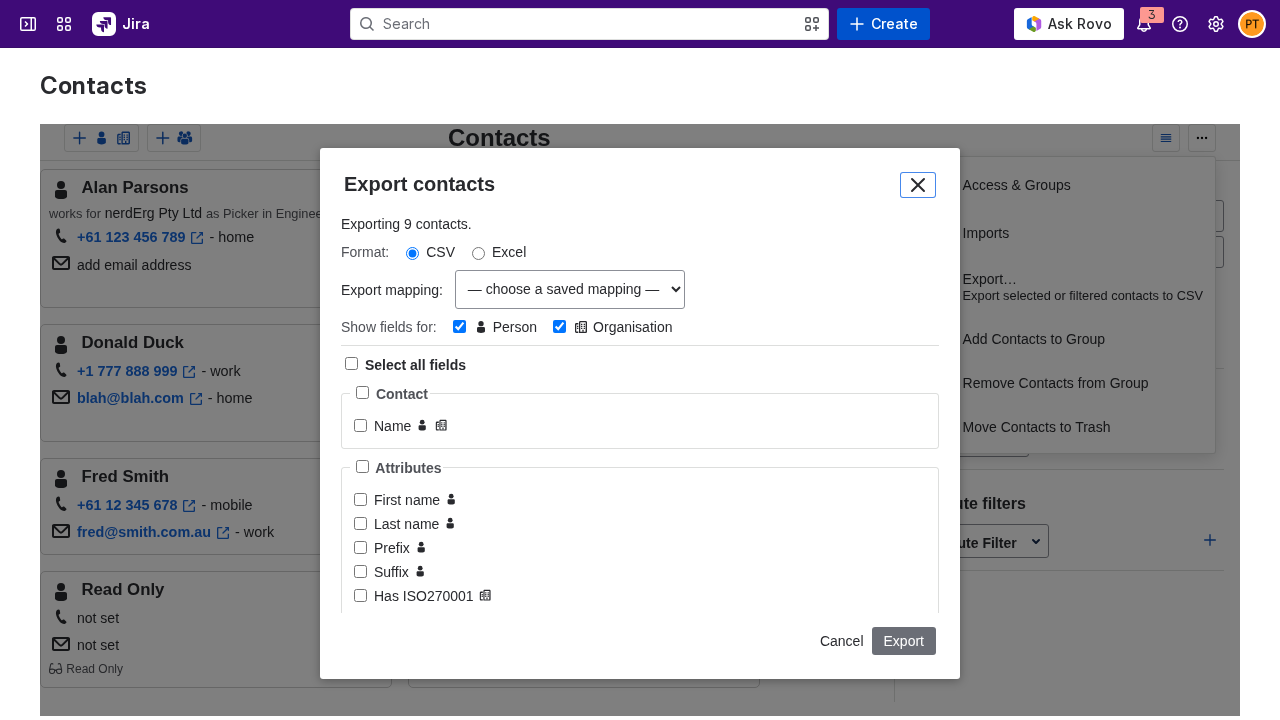
Task: Toggle the list view icon in Contacts
Action: (x=1166, y=138)
